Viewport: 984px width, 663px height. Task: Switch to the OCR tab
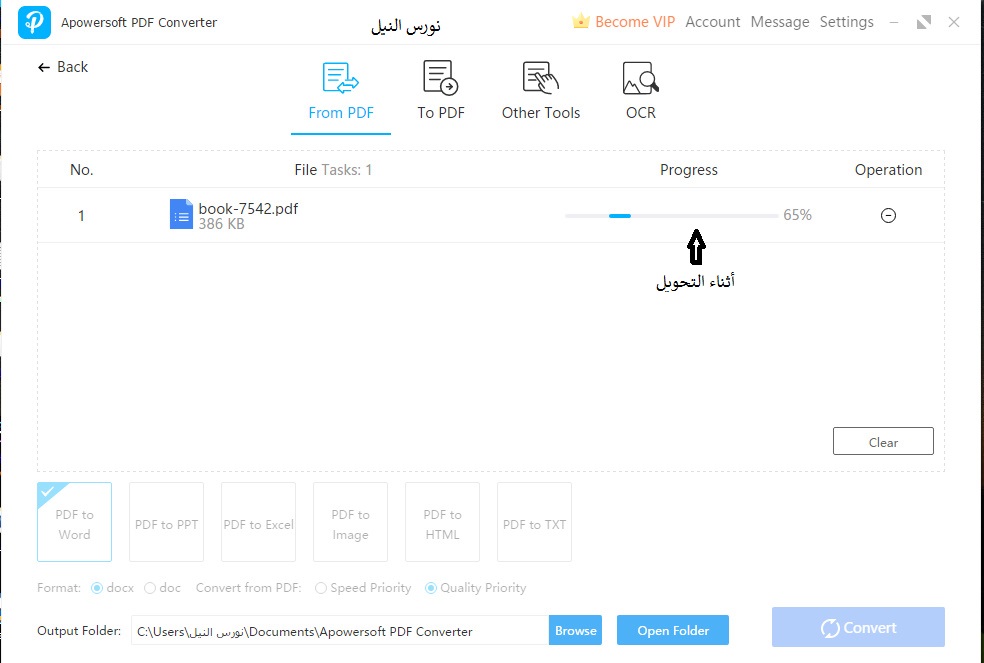coord(640,91)
